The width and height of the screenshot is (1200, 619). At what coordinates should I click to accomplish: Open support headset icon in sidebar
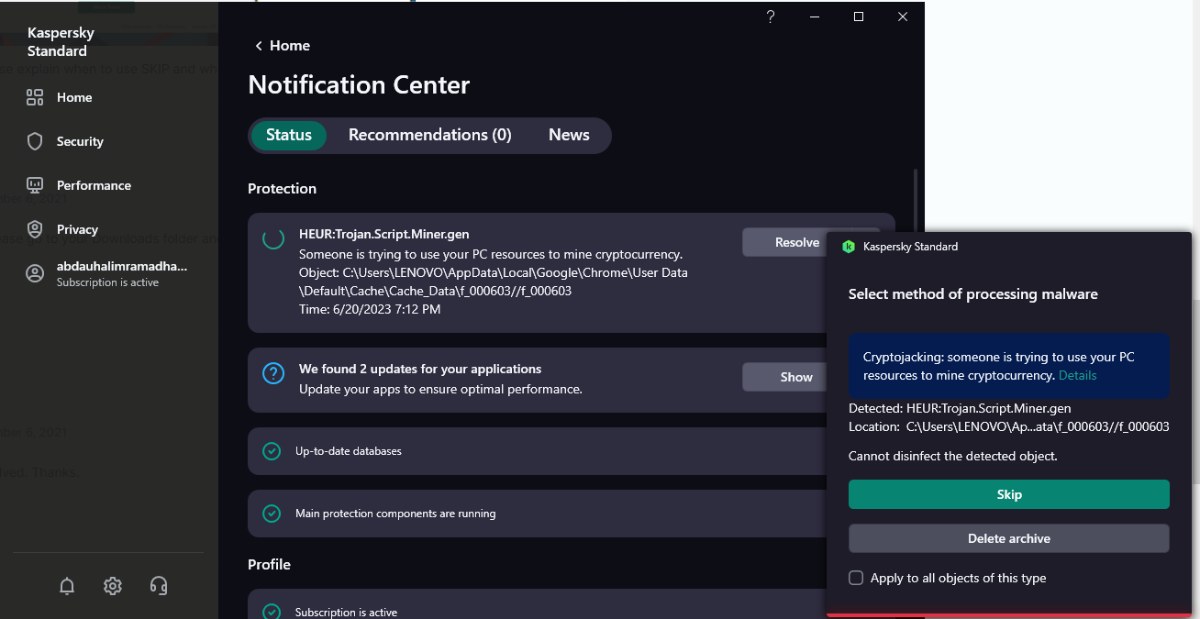click(158, 587)
